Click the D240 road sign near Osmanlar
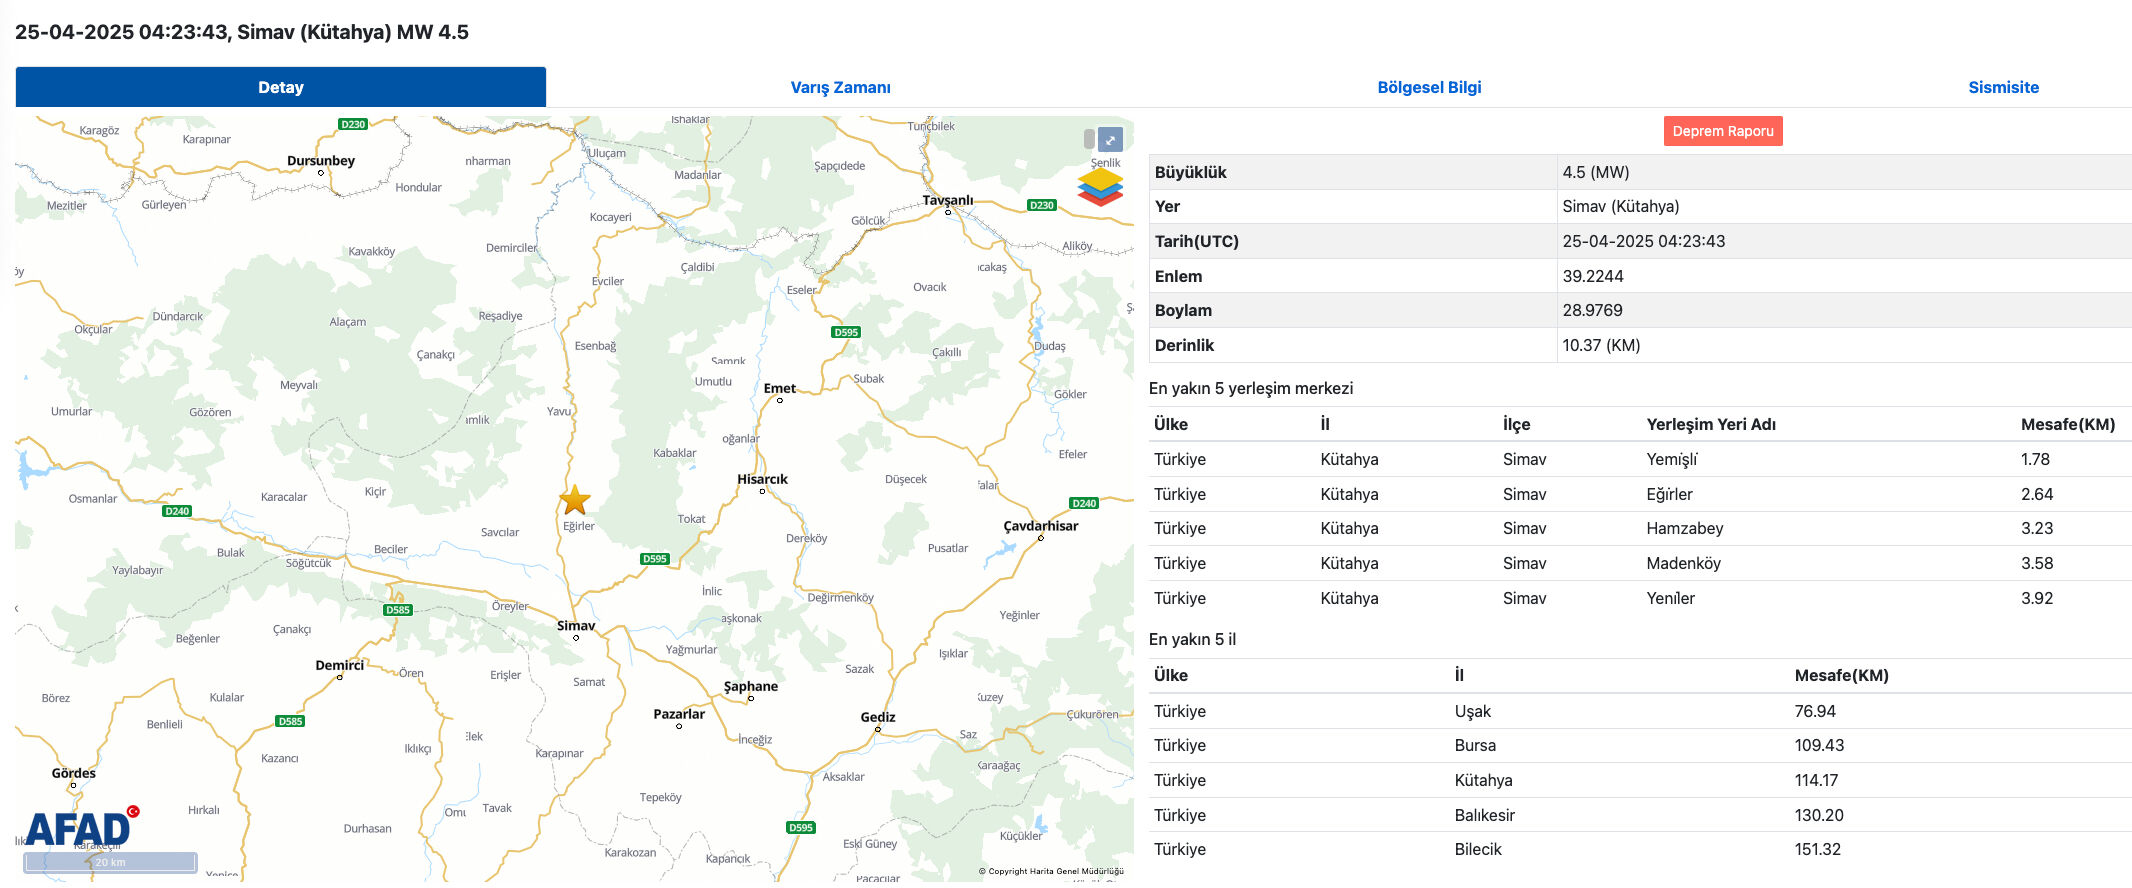This screenshot has width=2132, height=888. [177, 511]
